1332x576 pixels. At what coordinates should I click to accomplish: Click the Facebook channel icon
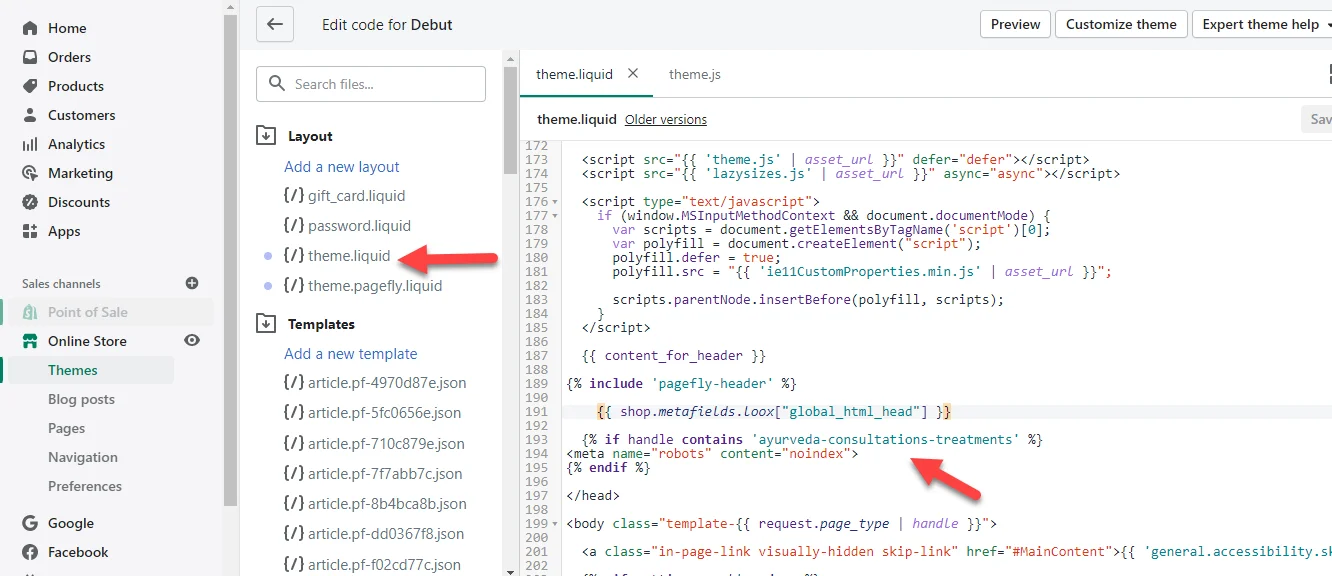(x=30, y=552)
